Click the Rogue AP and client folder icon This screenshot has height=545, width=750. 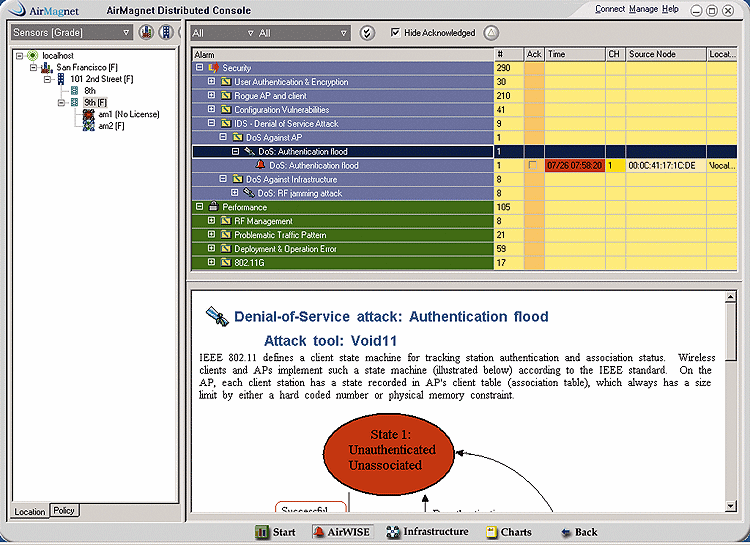point(226,96)
